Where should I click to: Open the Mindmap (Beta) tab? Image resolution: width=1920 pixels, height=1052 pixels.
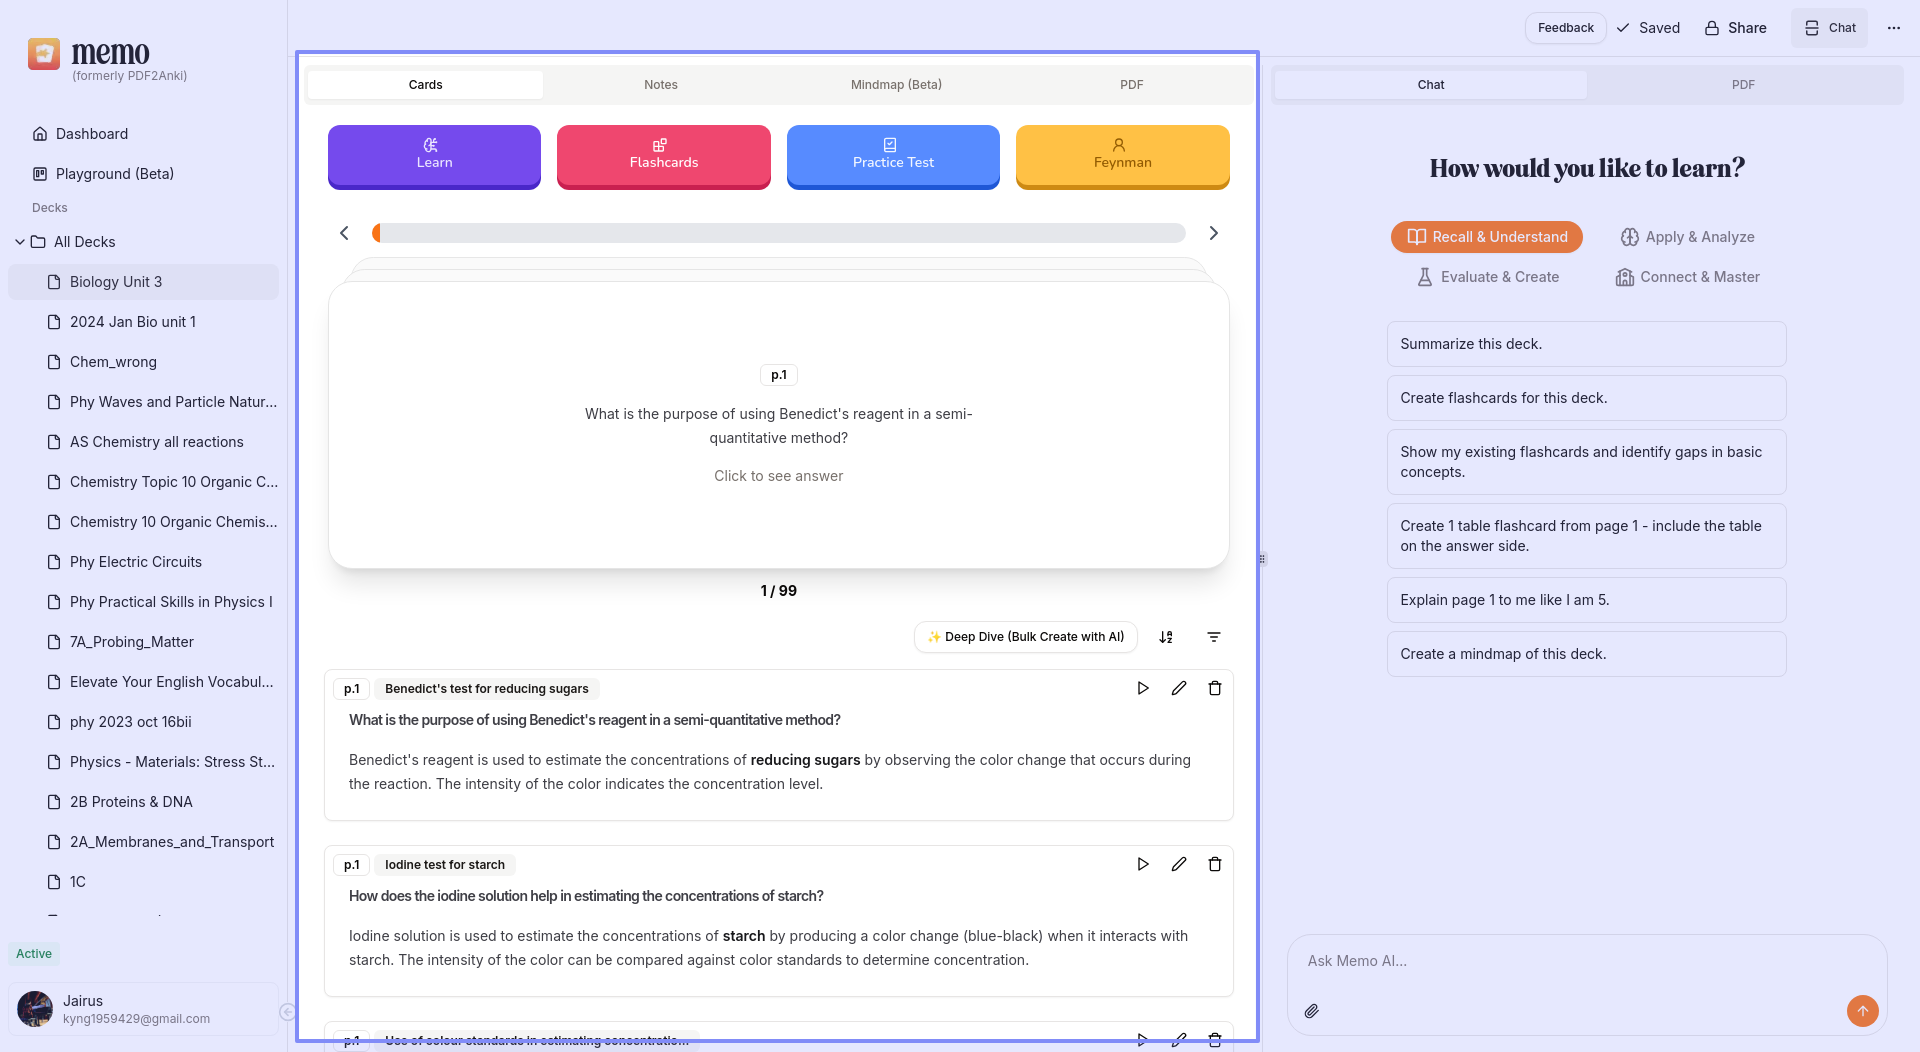click(x=896, y=85)
